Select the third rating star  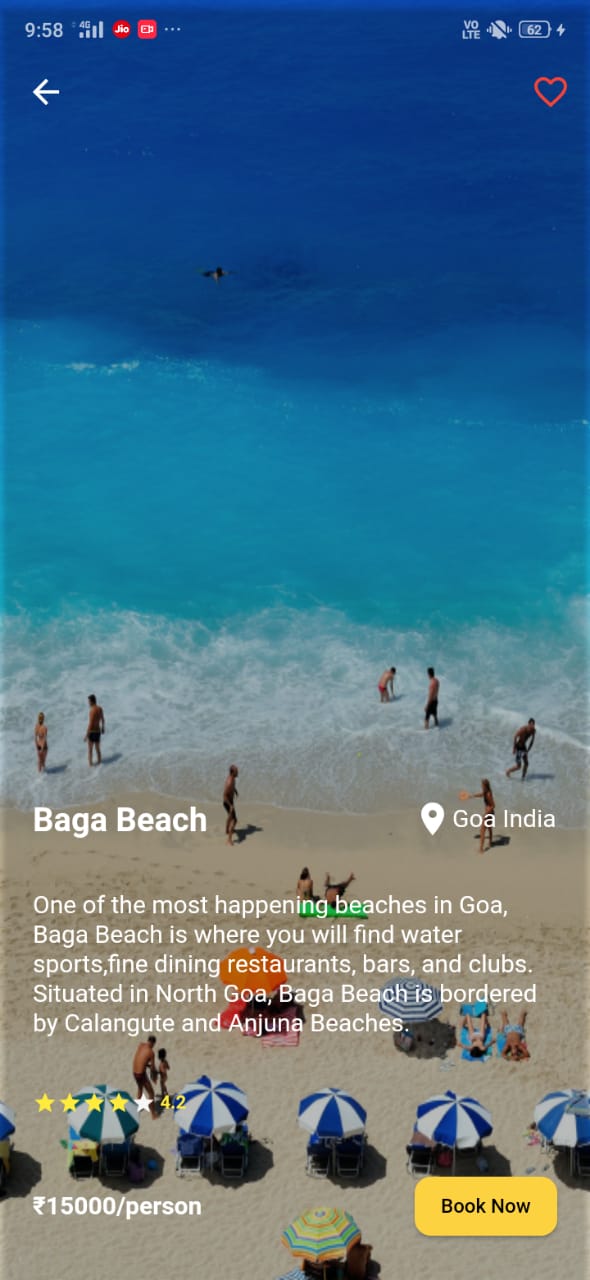[94, 1103]
